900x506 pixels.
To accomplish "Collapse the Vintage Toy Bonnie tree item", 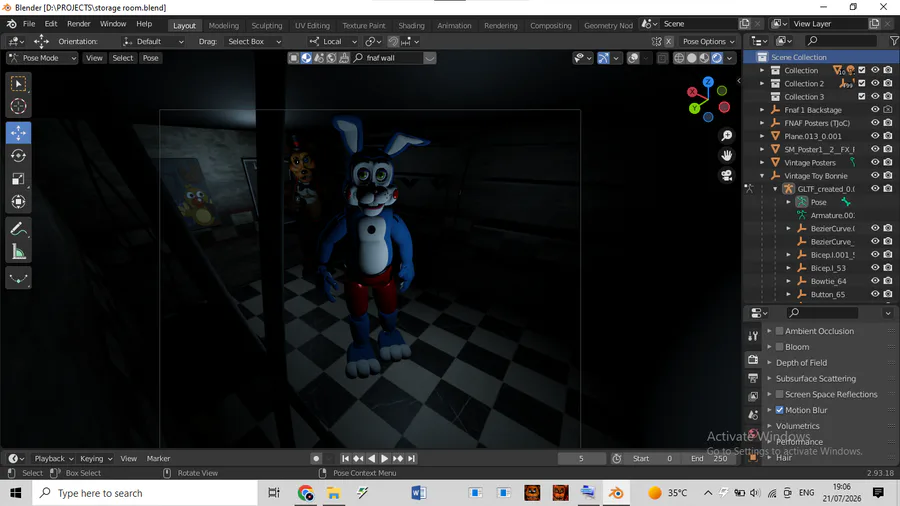I will click(762, 176).
